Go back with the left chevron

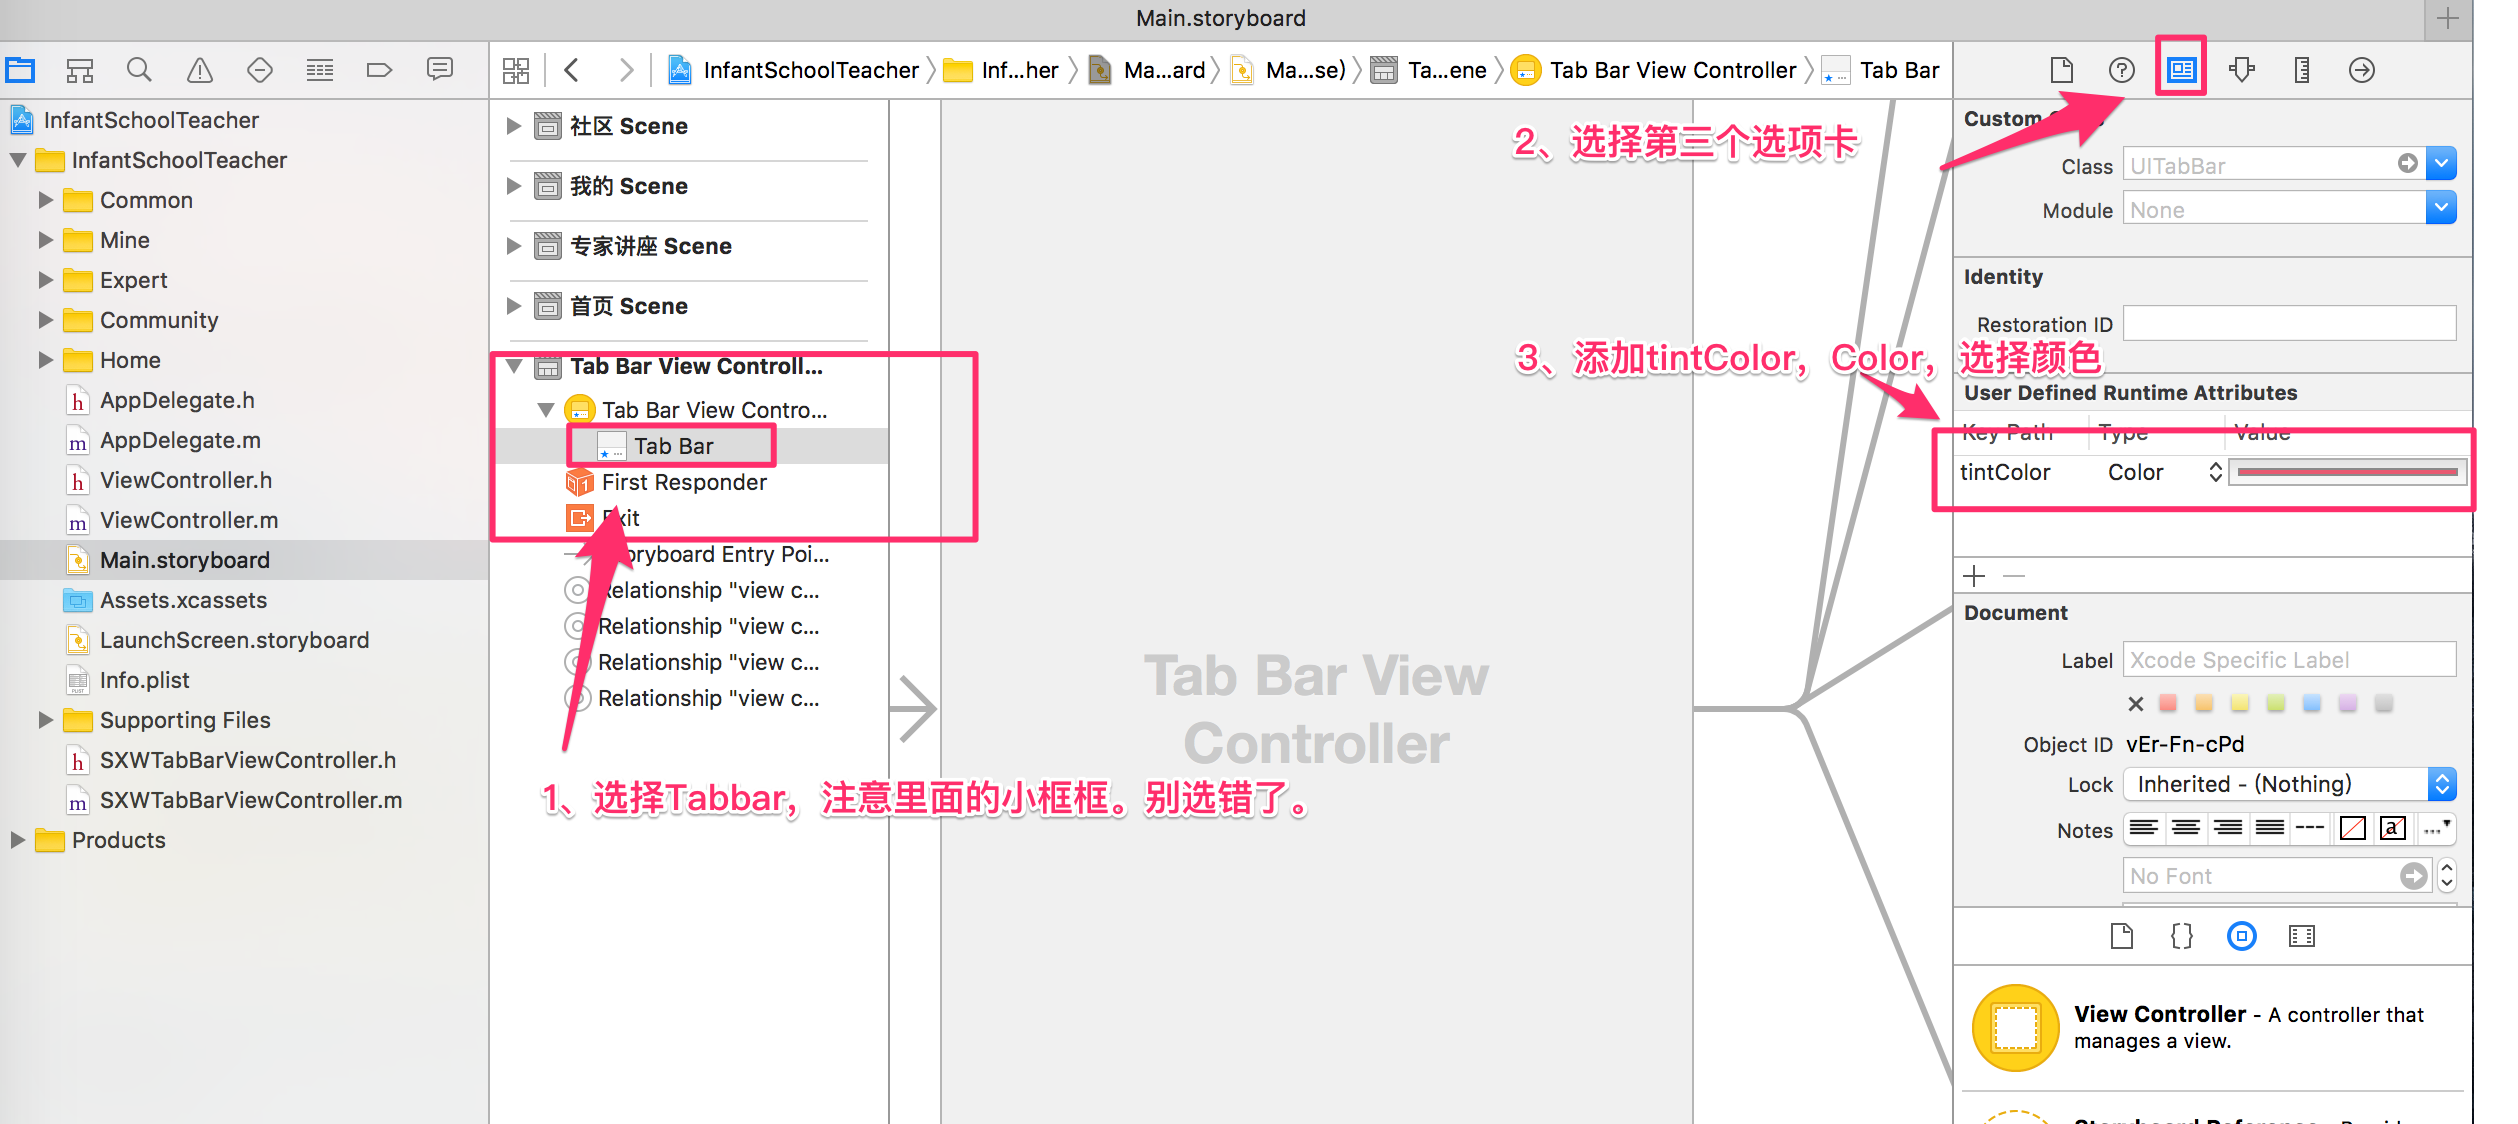coord(572,70)
